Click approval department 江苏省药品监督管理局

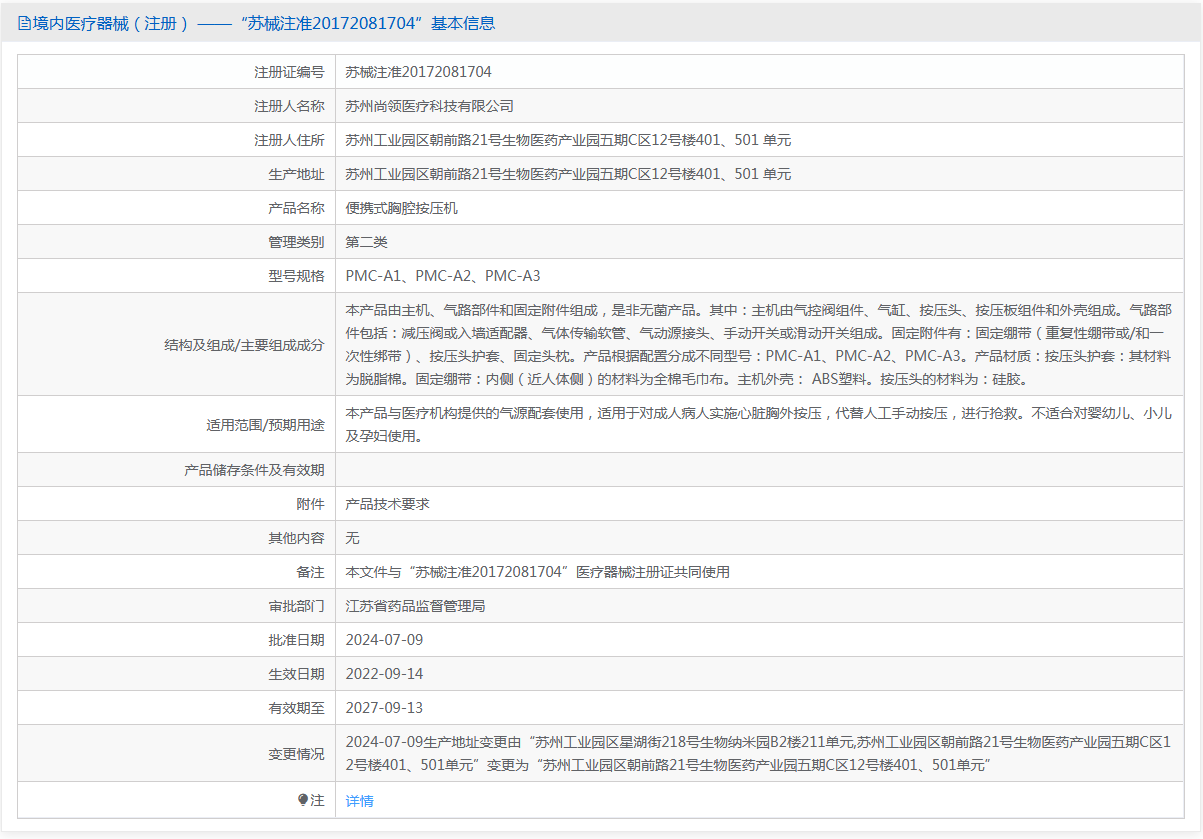coord(415,606)
